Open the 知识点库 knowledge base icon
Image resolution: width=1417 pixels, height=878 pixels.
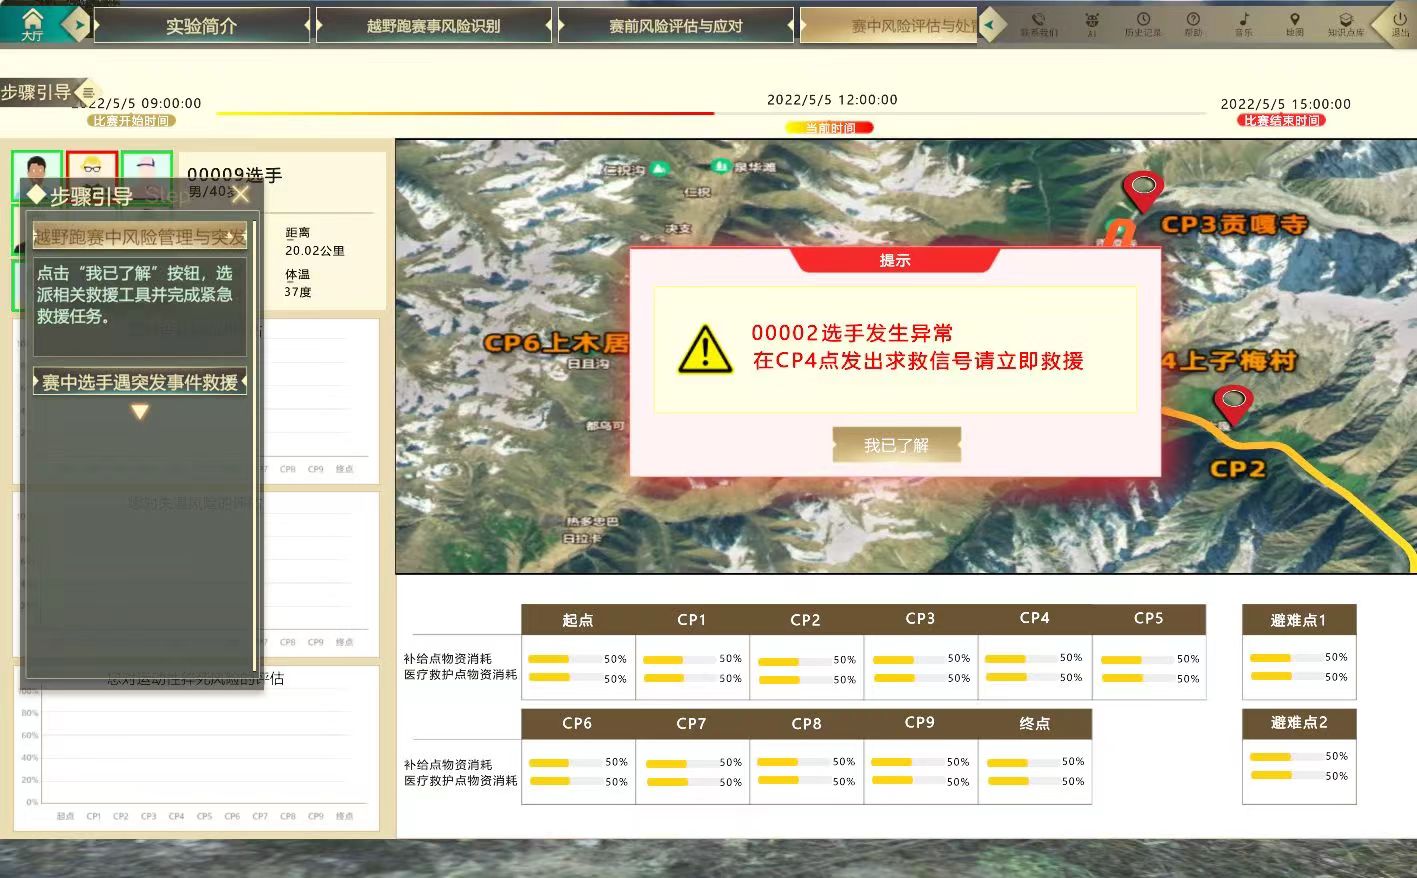(x=1345, y=23)
